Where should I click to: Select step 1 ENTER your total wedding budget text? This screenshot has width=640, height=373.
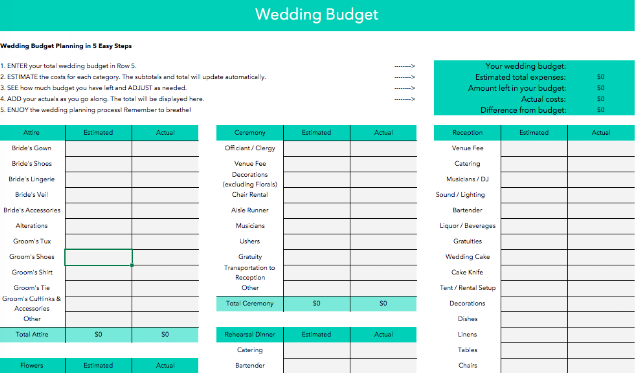pyautogui.click(x=69, y=66)
